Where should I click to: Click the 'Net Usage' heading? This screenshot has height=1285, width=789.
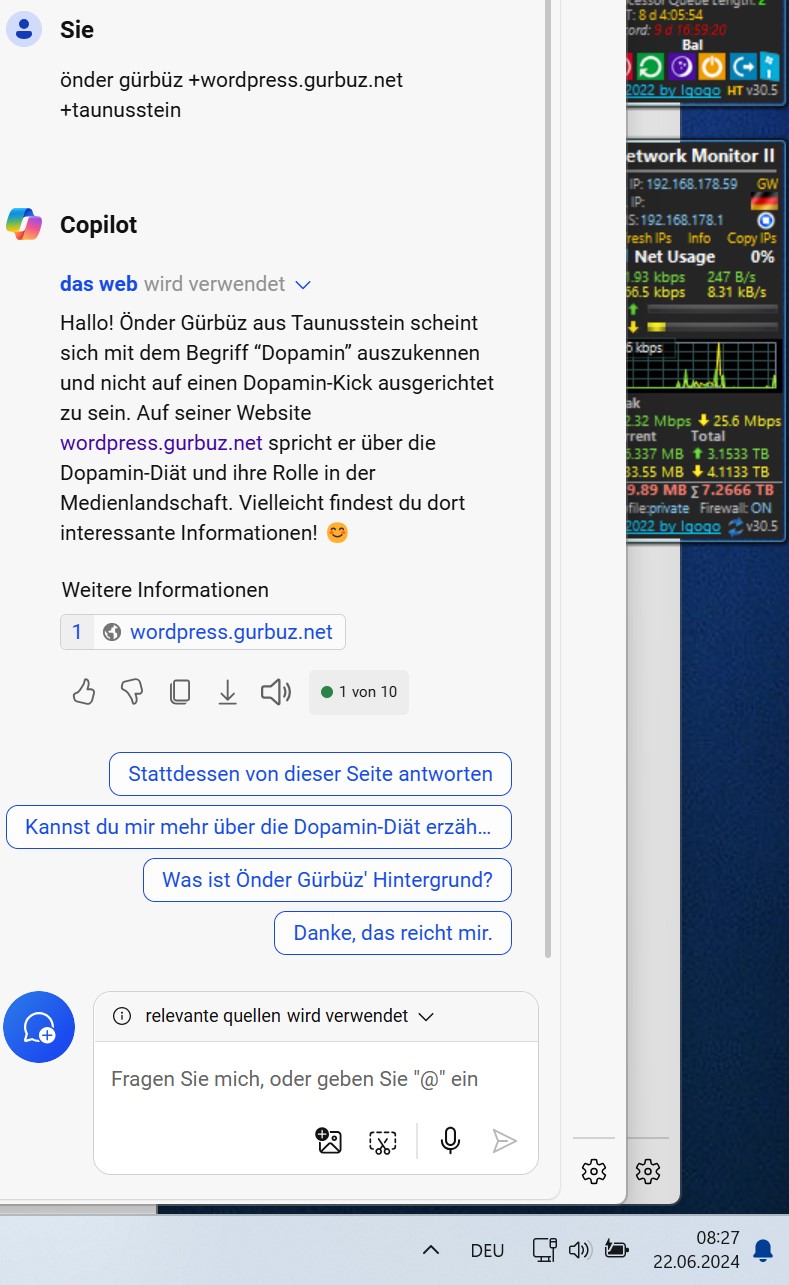click(x=675, y=257)
